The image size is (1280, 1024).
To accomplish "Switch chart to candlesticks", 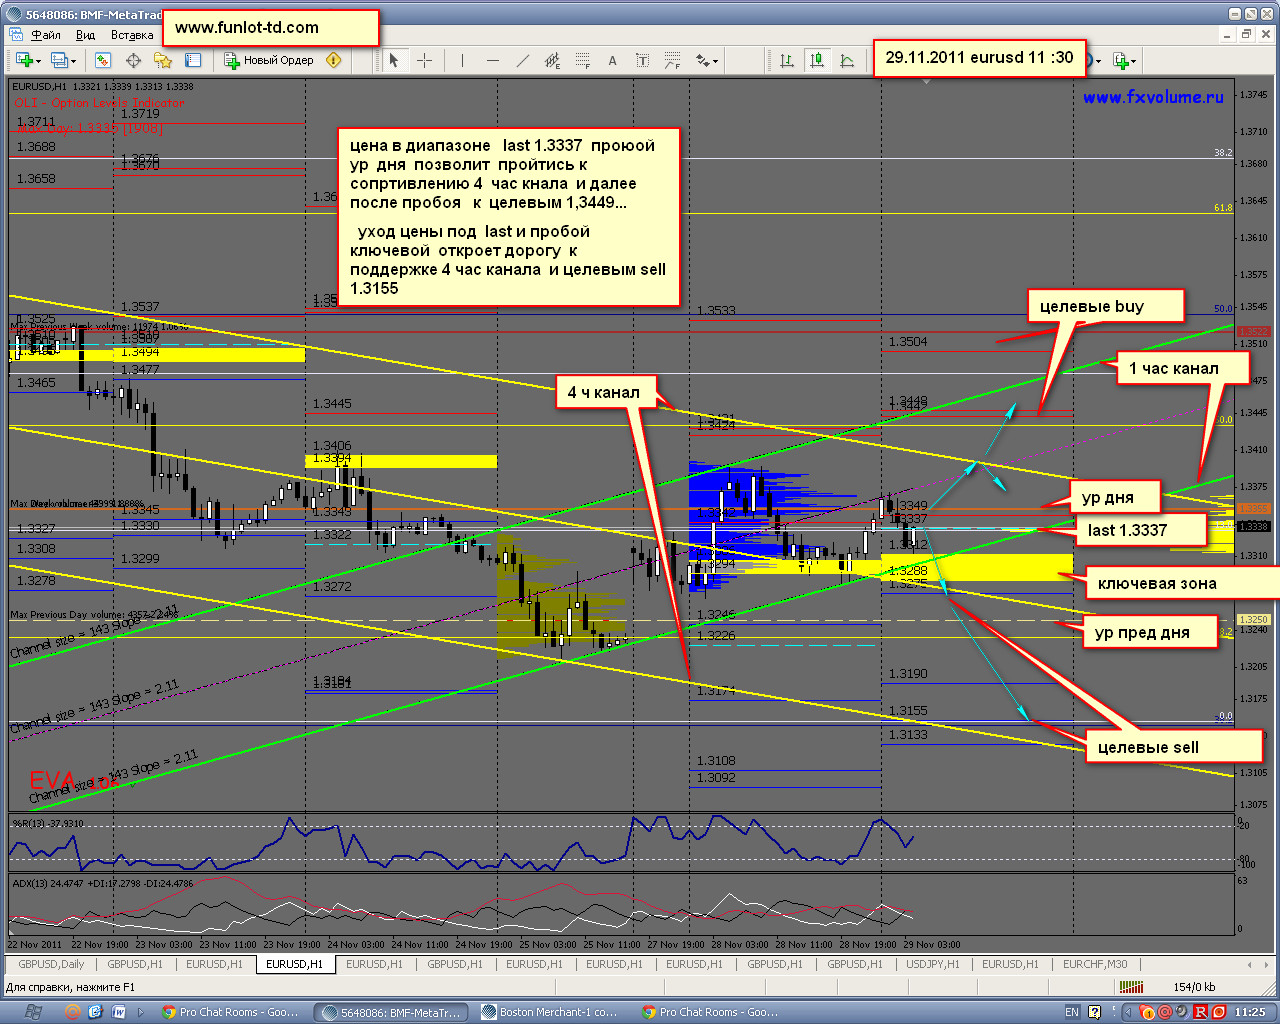I will pos(817,60).
